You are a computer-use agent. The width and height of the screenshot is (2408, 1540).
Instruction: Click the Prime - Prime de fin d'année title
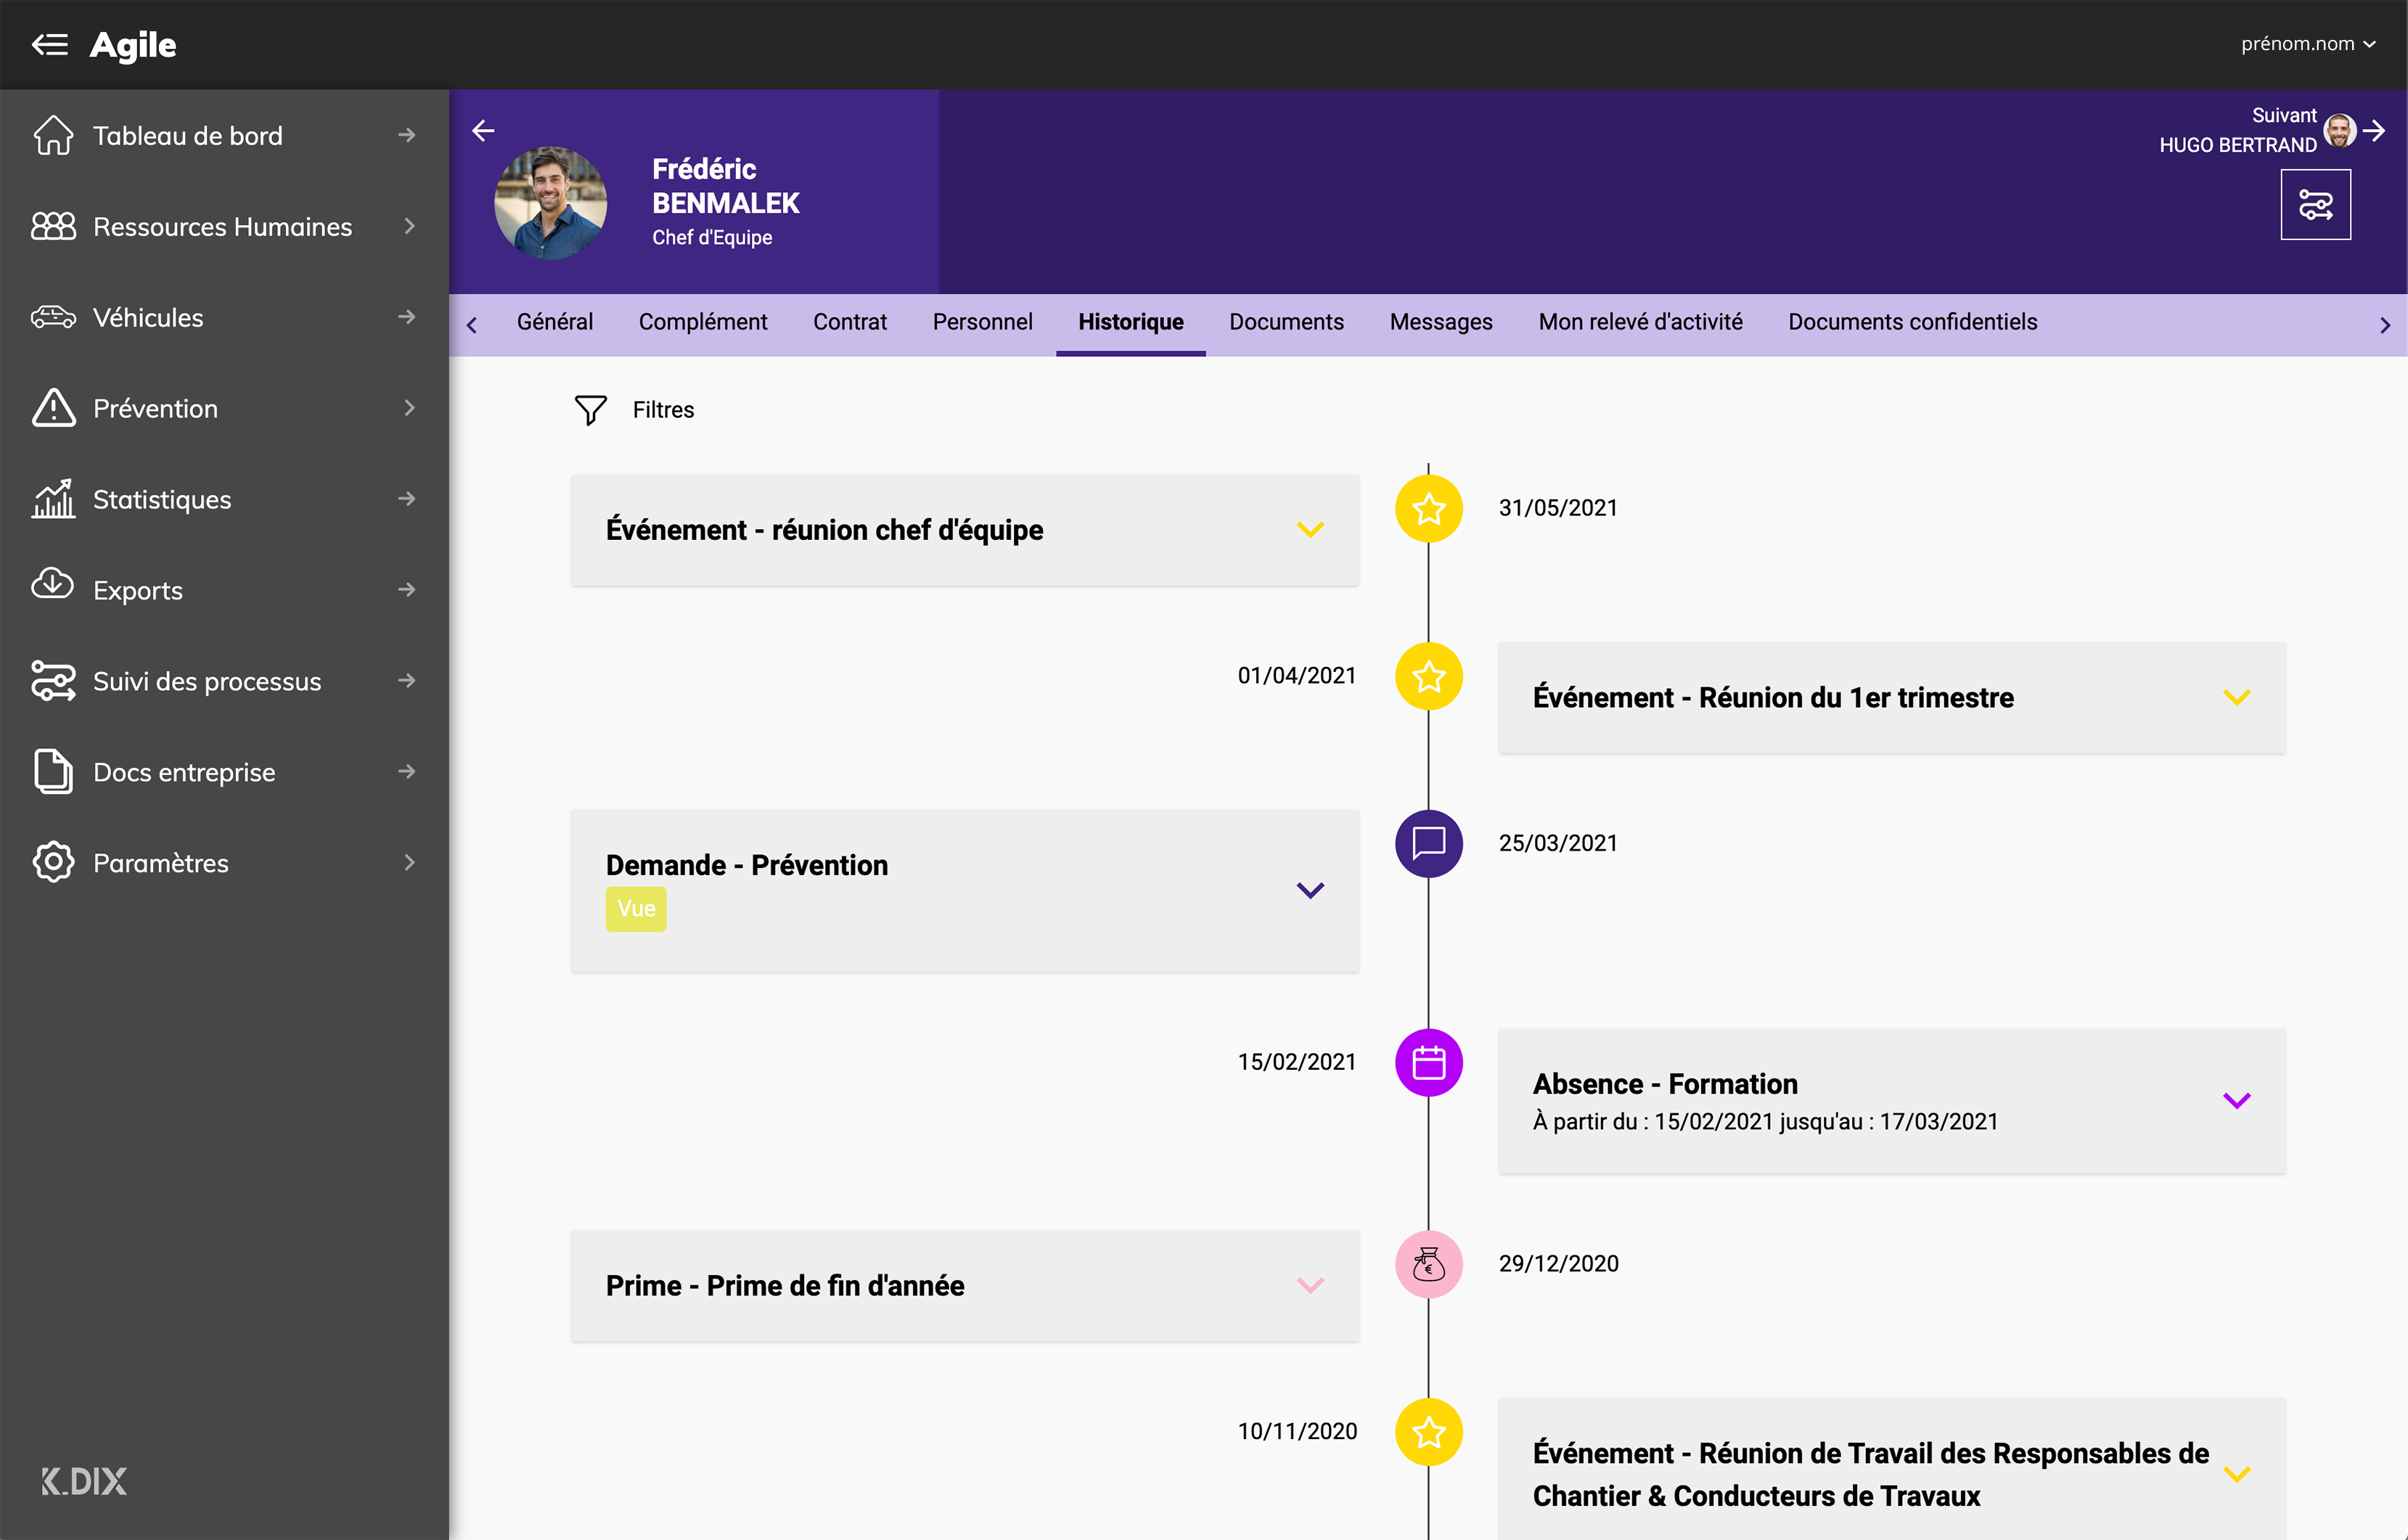(785, 1286)
